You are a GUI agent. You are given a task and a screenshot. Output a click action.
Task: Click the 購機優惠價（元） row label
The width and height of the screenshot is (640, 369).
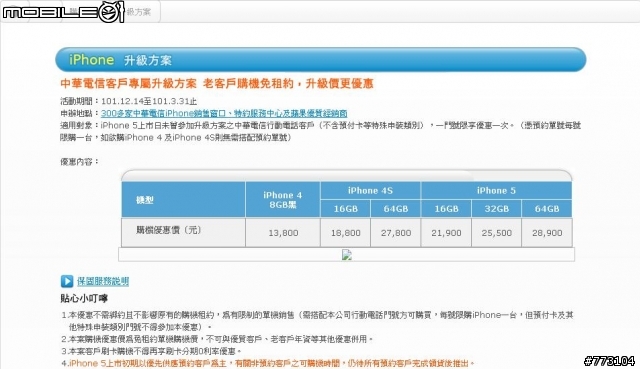tap(169, 230)
